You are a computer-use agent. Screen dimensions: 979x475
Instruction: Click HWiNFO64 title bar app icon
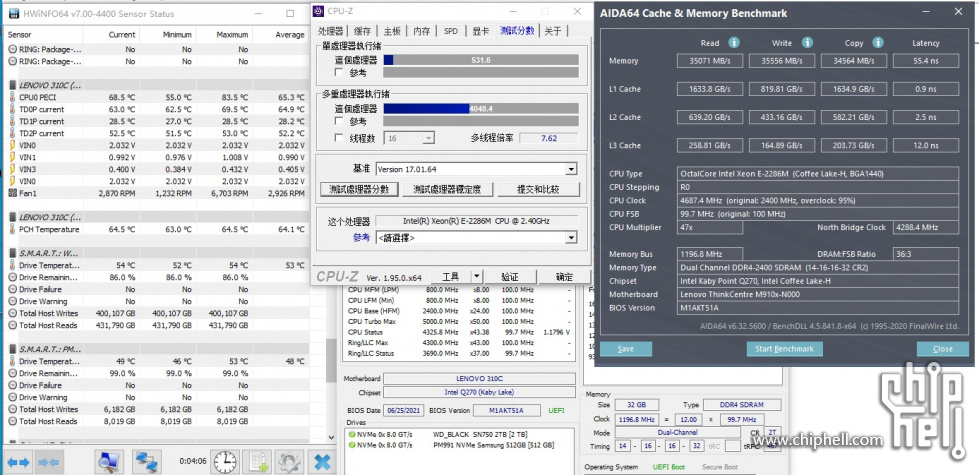pyautogui.click(x=13, y=14)
